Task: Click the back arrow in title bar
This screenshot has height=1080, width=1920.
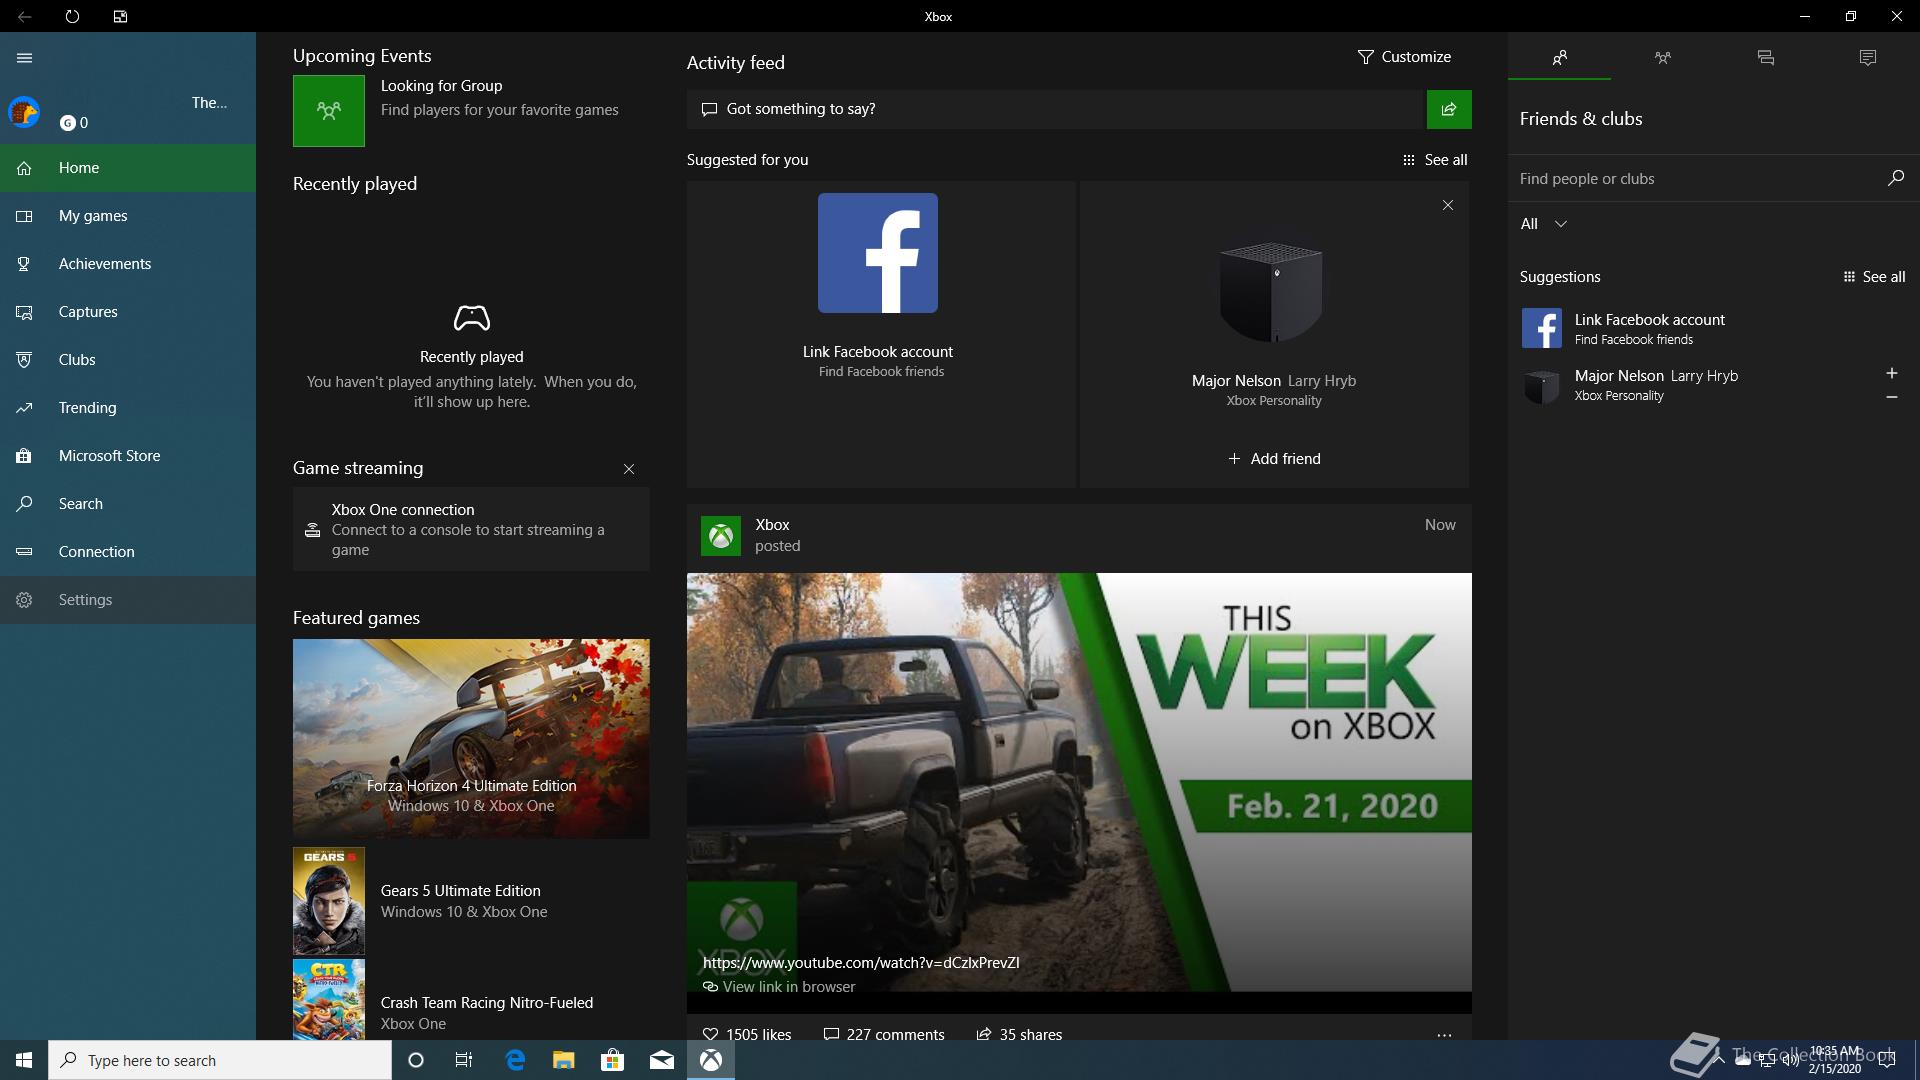Action: (x=24, y=16)
